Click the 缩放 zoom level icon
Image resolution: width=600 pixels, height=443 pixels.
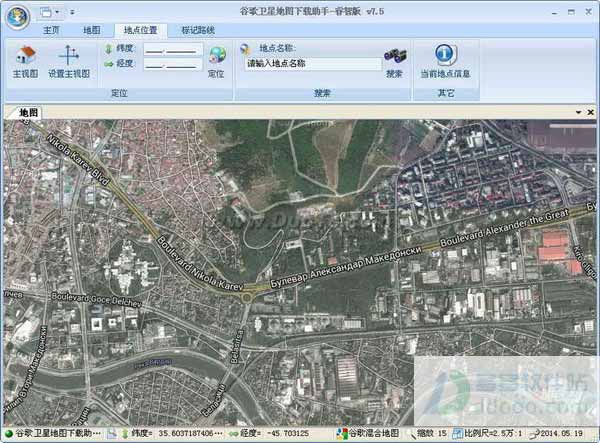click(412, 434)
